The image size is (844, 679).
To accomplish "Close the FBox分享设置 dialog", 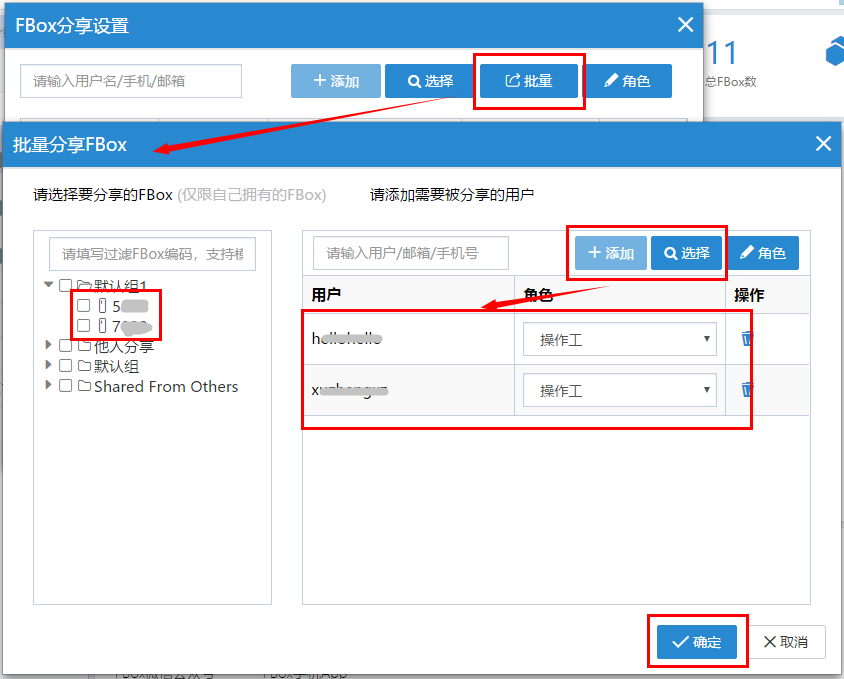I will (685, 25).
